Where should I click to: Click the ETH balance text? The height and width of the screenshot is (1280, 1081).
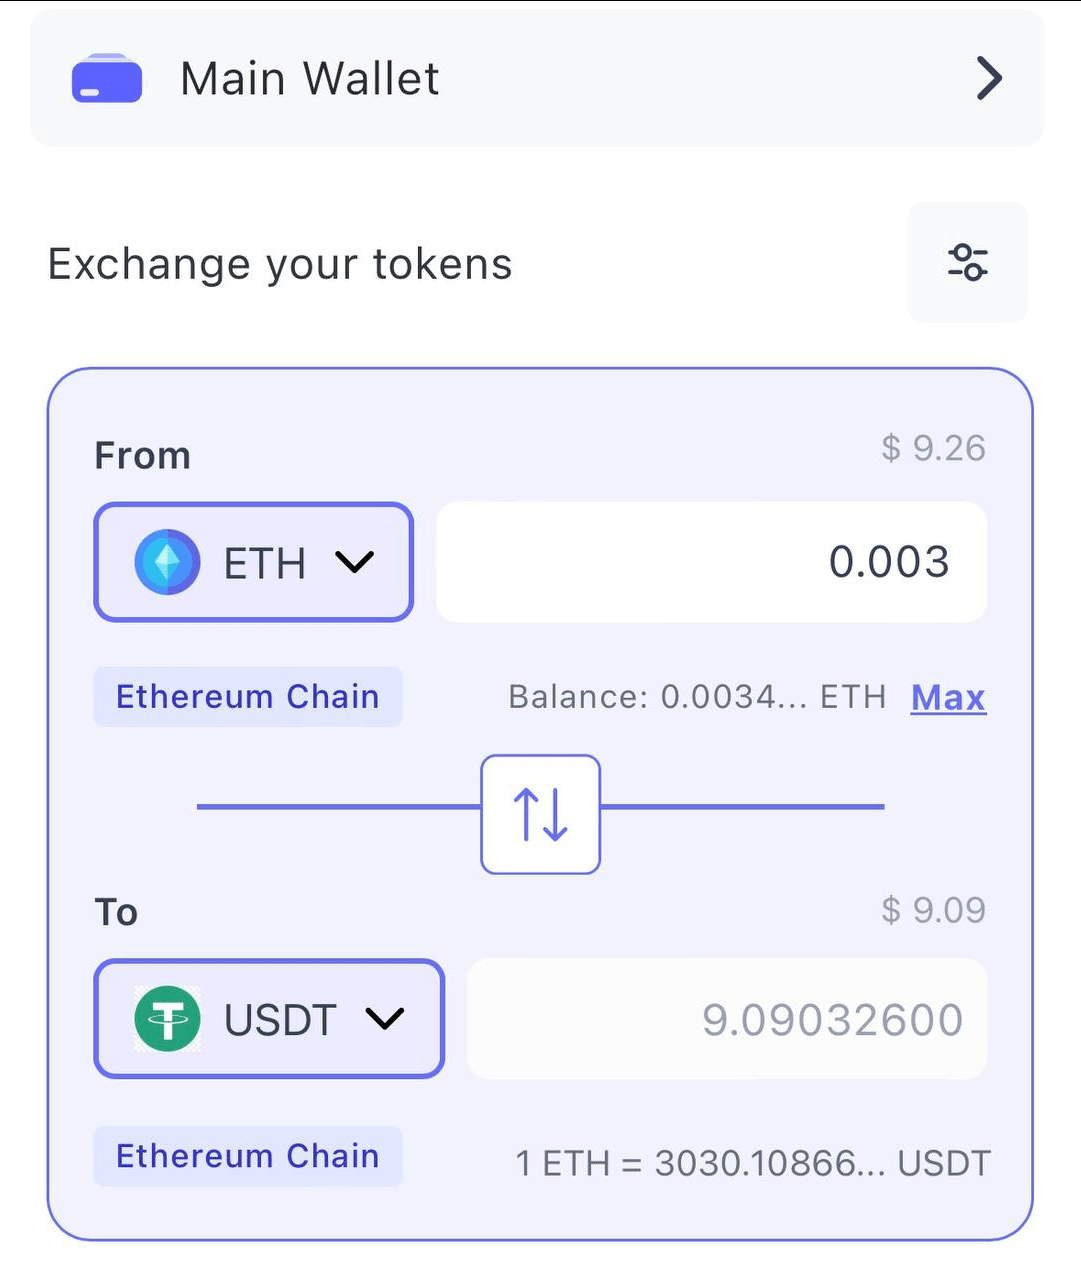coord(697,697)
